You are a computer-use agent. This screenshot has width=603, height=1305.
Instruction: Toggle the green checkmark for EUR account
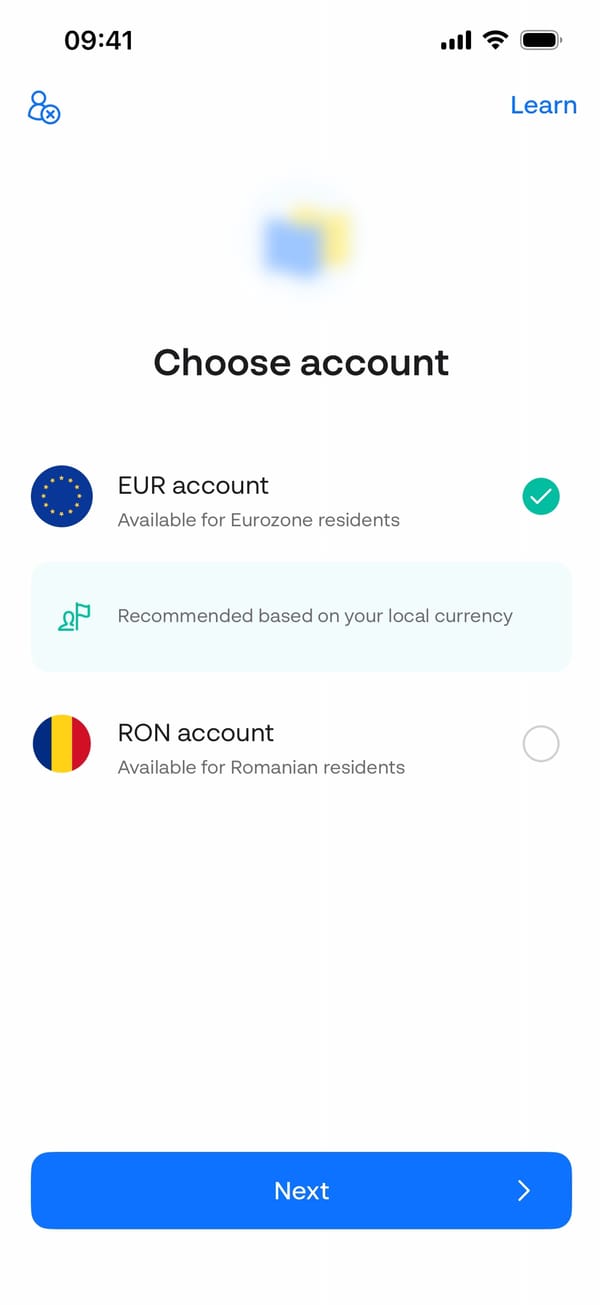541,496
